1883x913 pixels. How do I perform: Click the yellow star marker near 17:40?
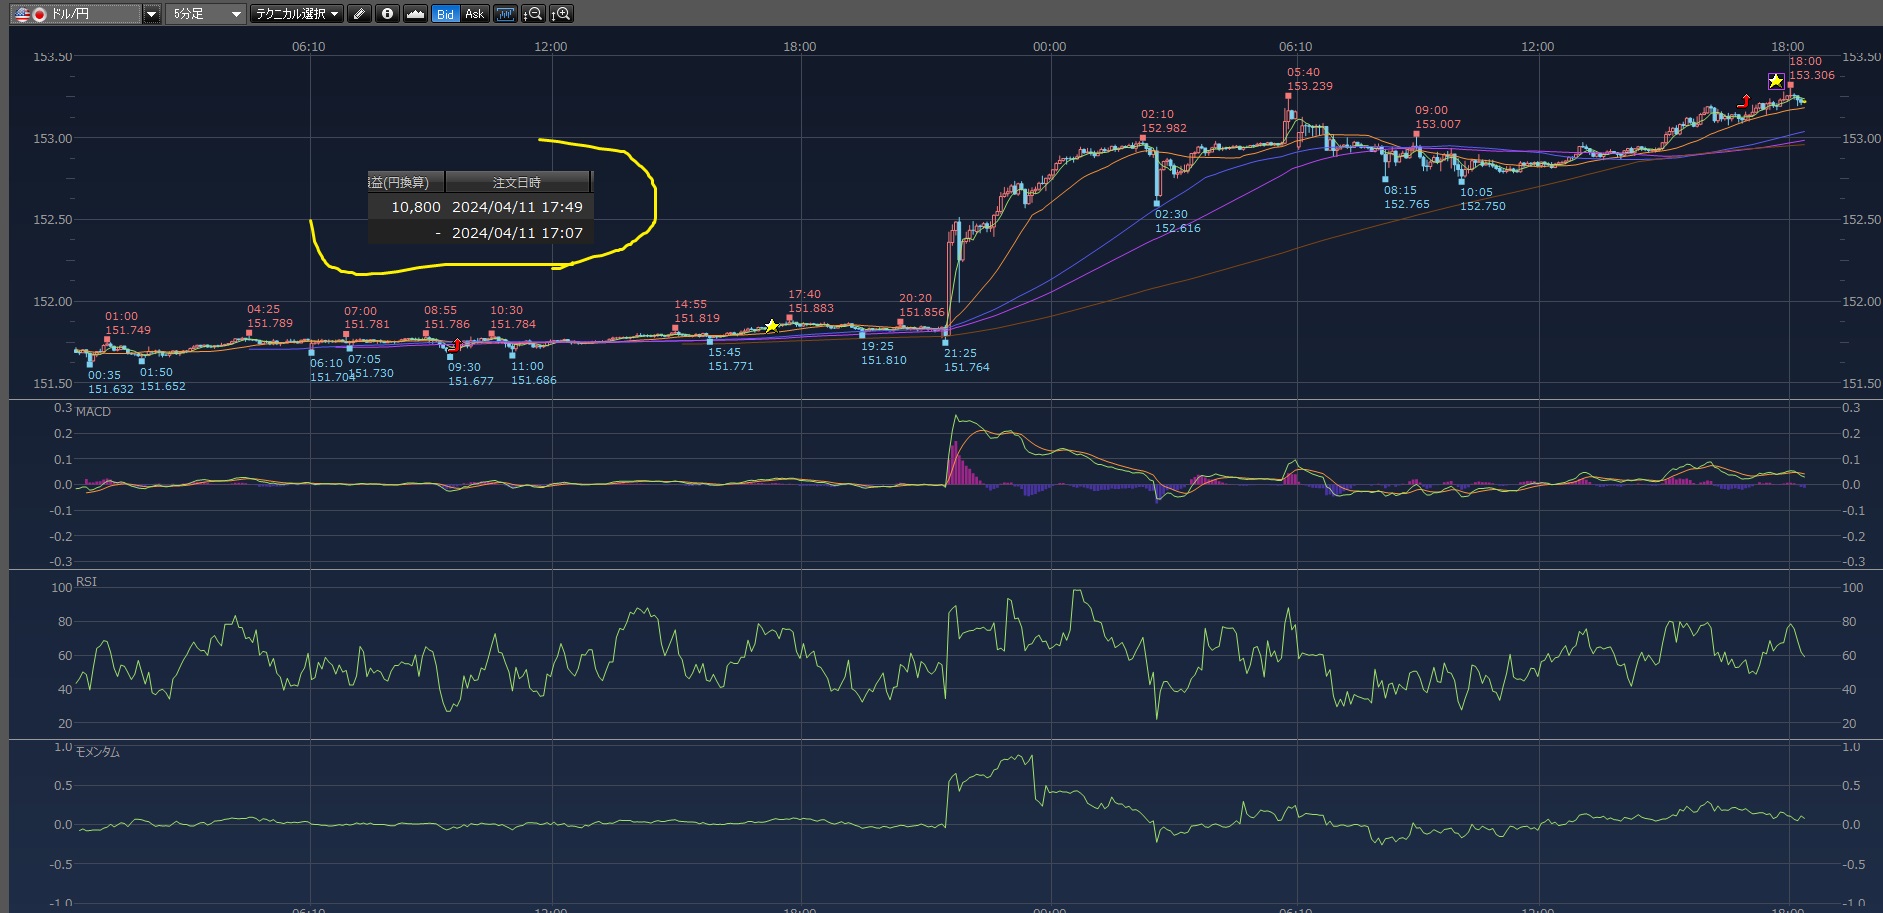[x=771, y=326]
